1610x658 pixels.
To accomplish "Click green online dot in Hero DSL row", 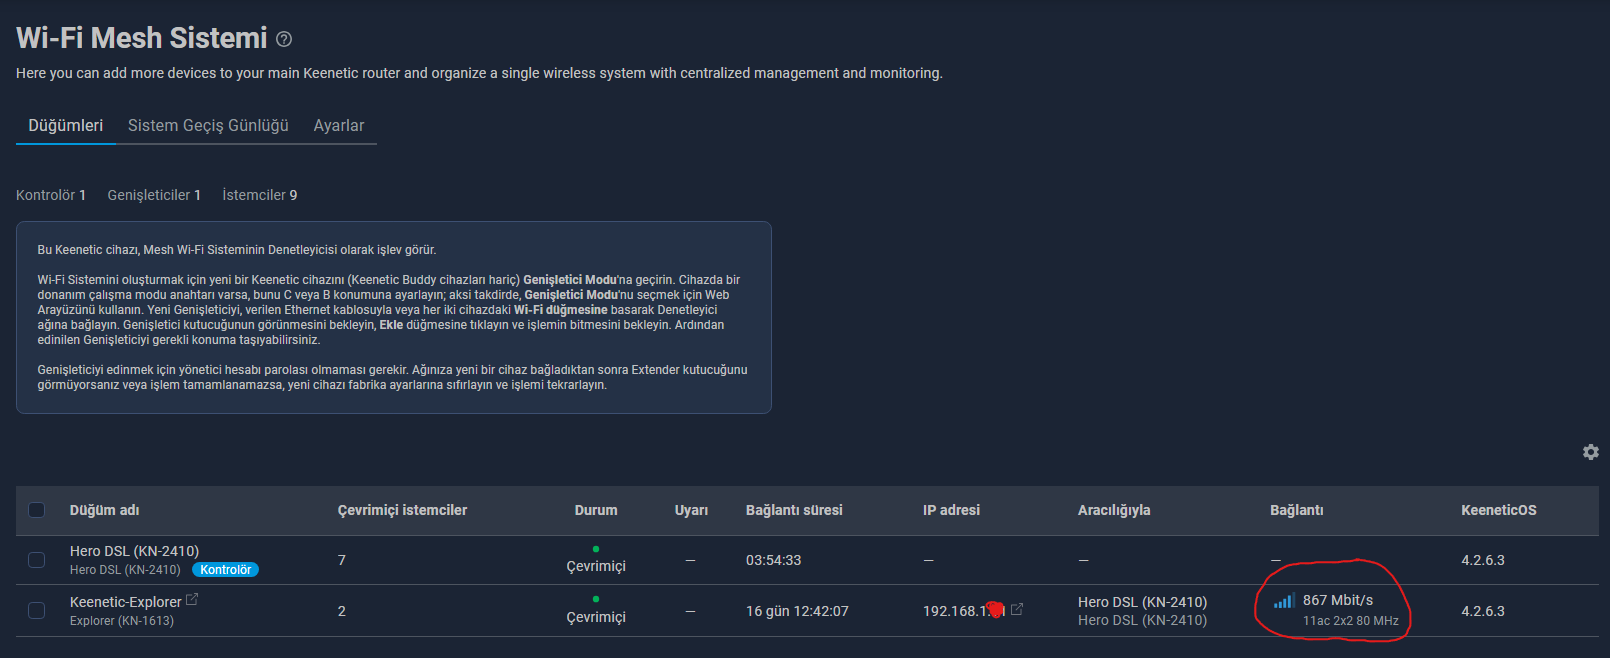I will tap(596, 549).
